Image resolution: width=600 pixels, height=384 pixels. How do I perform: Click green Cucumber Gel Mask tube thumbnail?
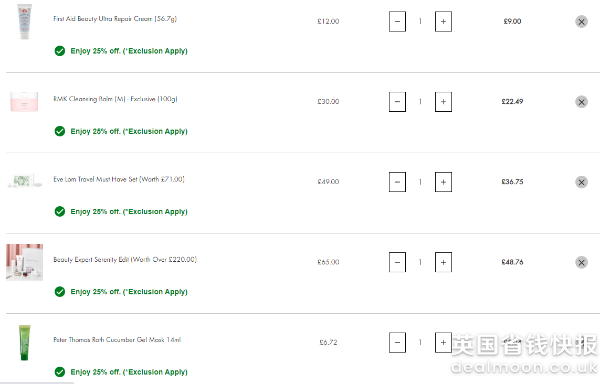click(24, 343)
